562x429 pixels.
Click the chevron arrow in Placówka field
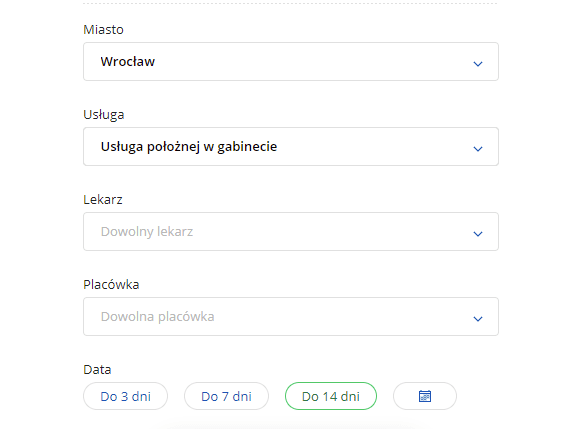coord(478,319)
